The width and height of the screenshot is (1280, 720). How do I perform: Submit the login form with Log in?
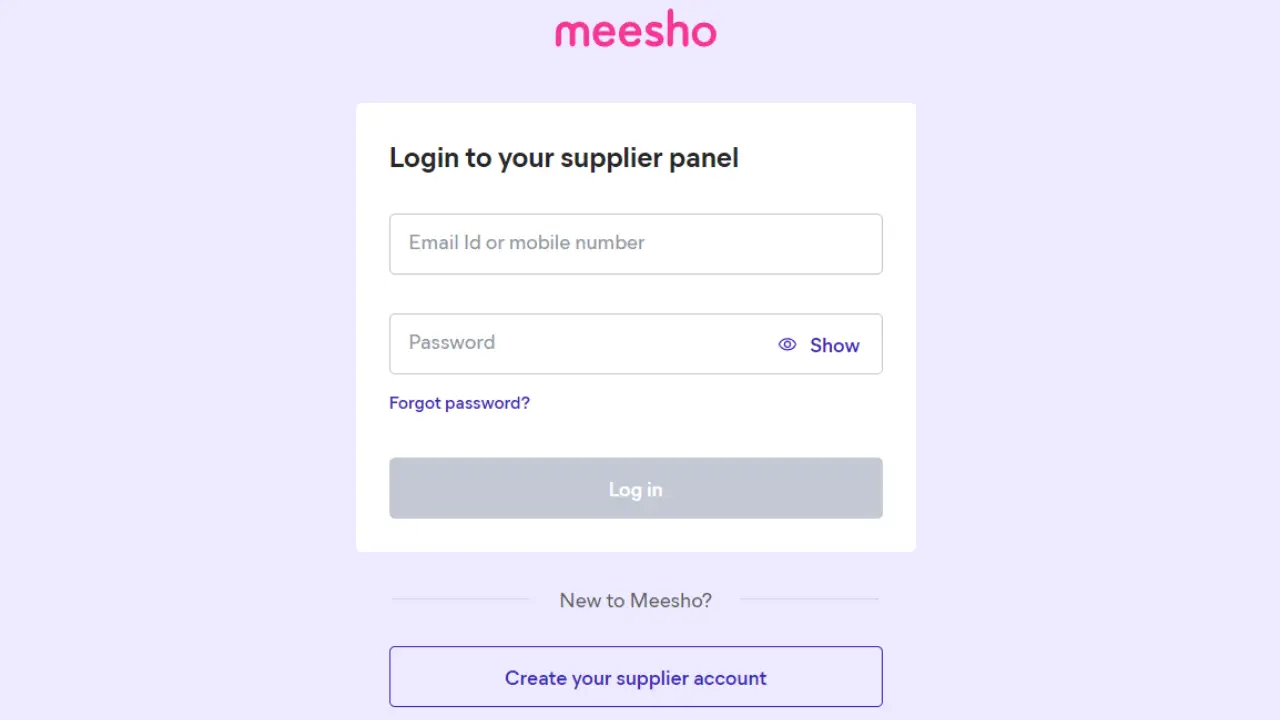pos(635,488)
